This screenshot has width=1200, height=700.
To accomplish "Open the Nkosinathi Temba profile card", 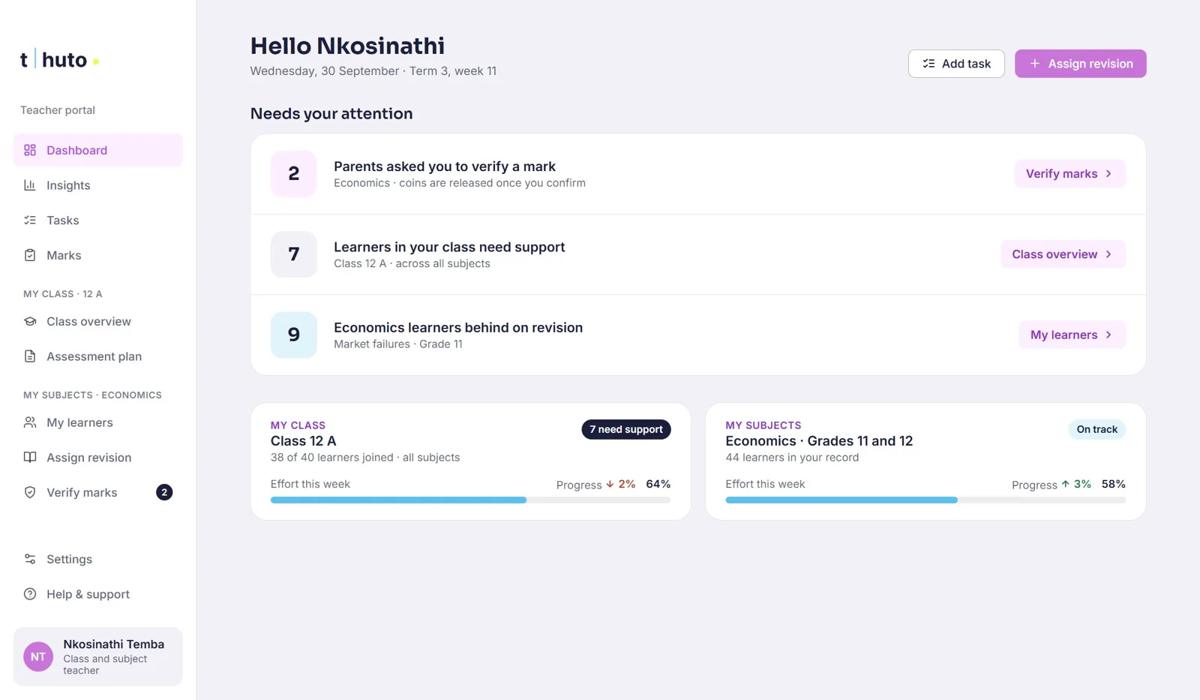I will click(98, 657).
